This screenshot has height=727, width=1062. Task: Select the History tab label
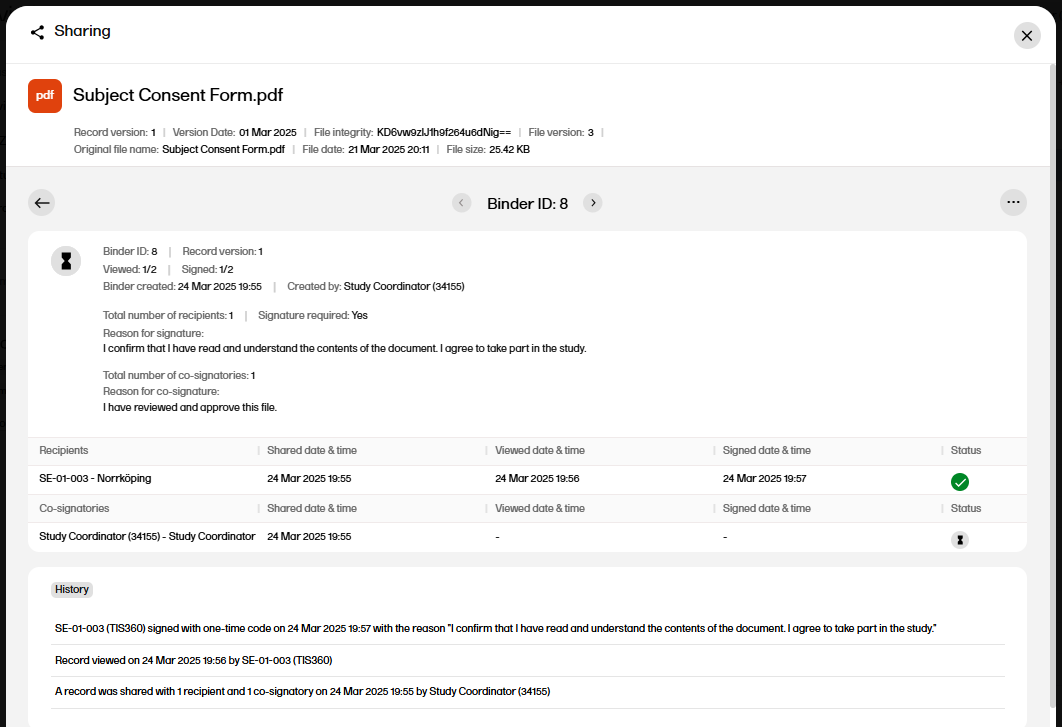pyautogui.click(x=72, y=590)
